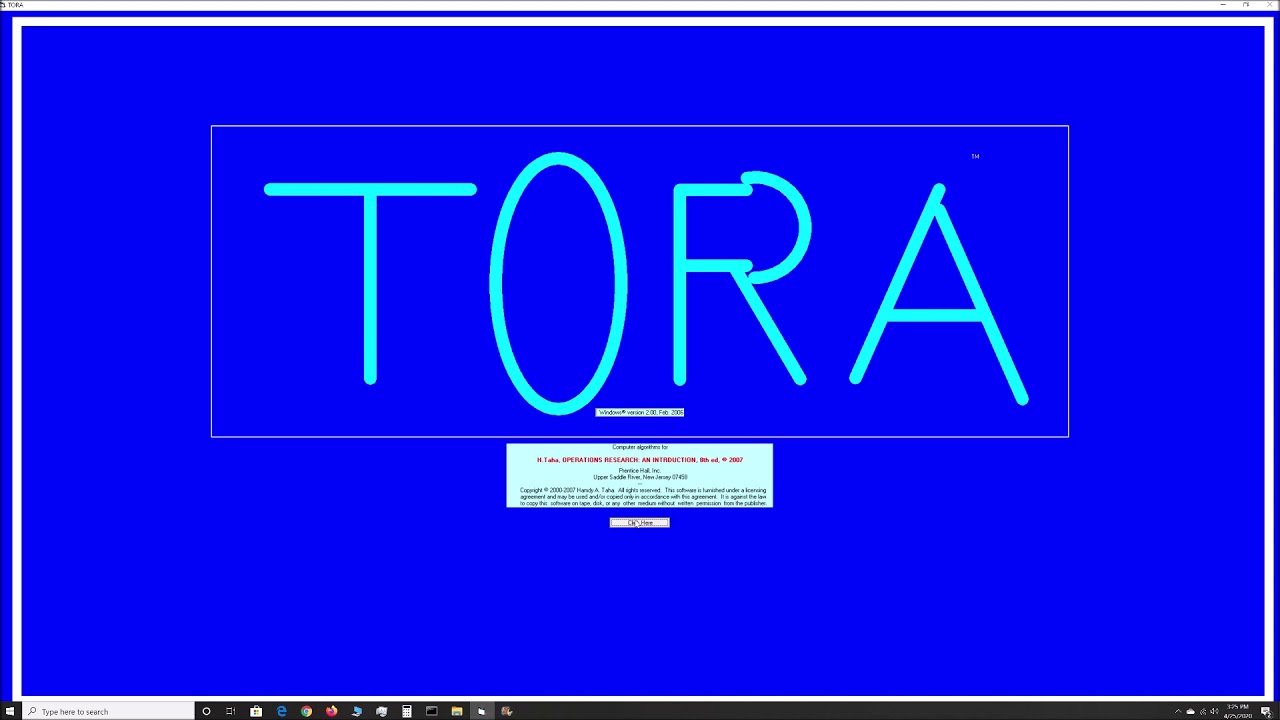Image resolution: width=1280 pixels, height=720 pixels.
Task: Open OneDrive cloud tray icon
Action: 1190,711
